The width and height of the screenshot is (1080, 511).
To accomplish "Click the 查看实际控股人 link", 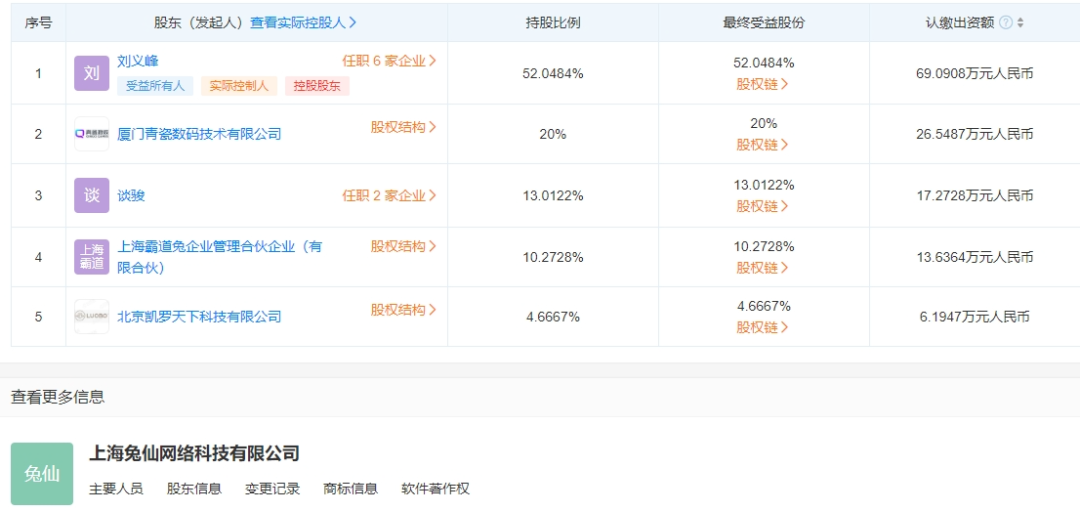I will pyautogui.click(x=303, y=22).
